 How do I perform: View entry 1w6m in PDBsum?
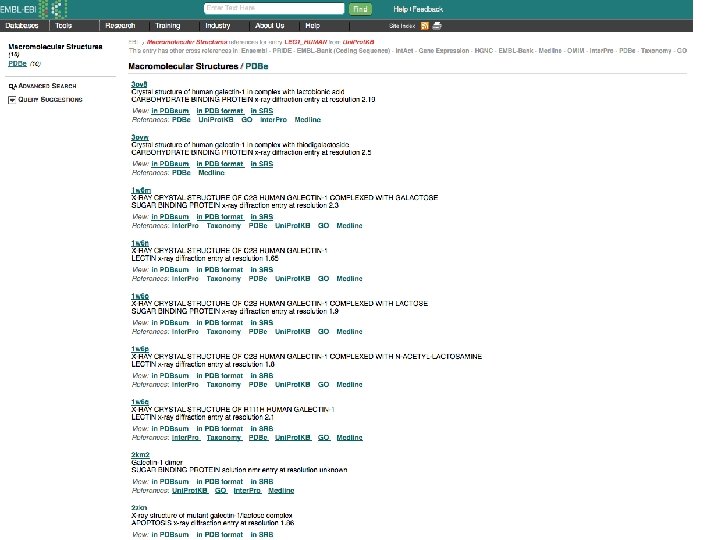[x=170, y=217]
